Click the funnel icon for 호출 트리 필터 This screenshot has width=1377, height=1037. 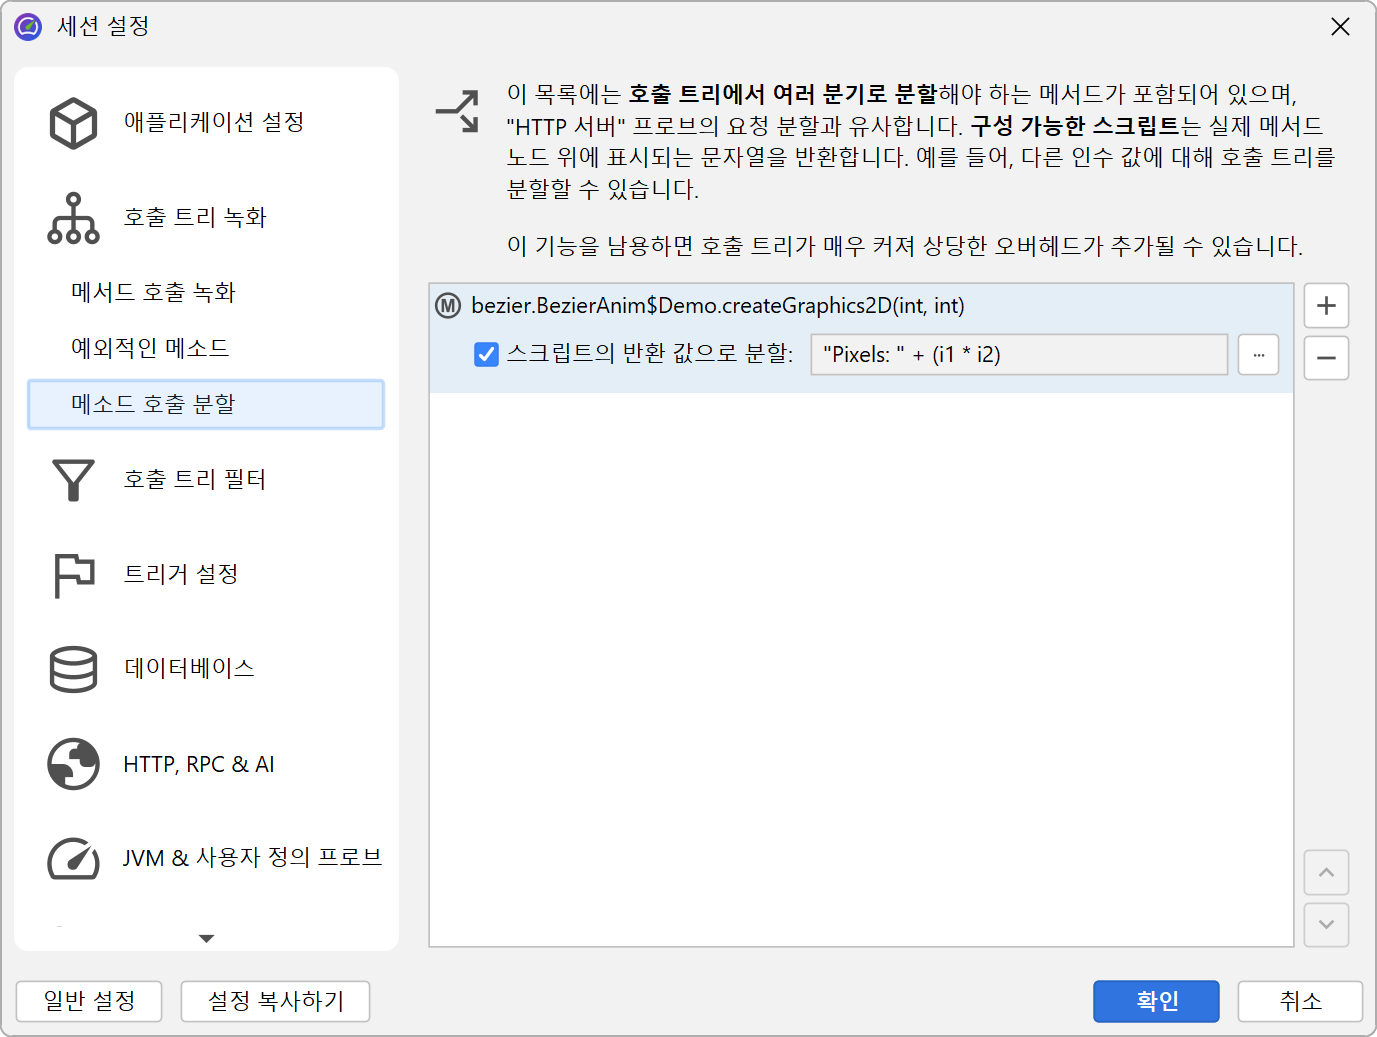73,480
